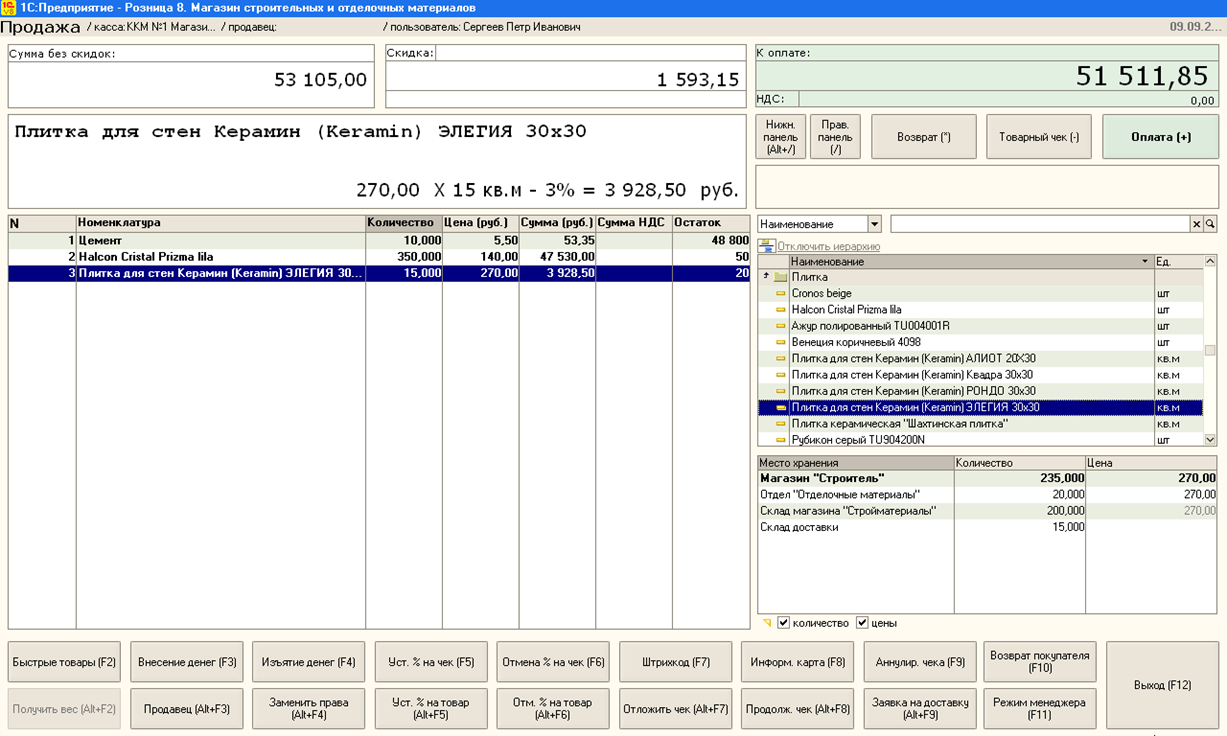Switch to Режим менеджера (F11)
Viewport: 1227px width, 736px height.
click(1040, 709)
